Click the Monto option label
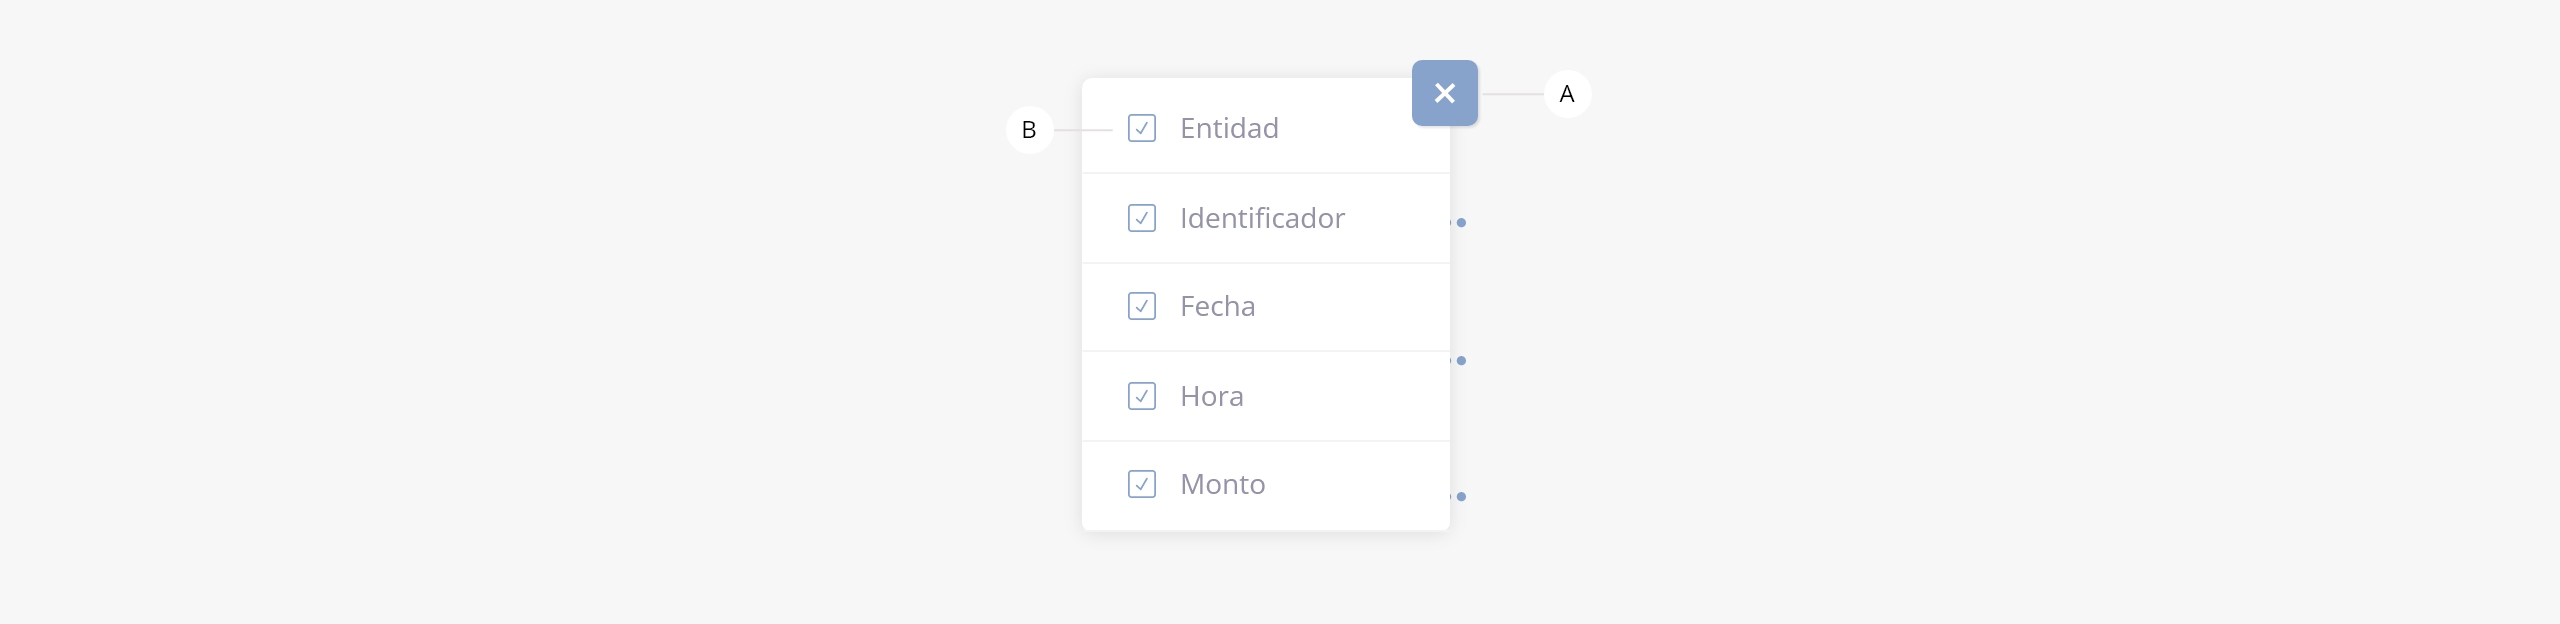The image size is (2560, 624). 1222,484
